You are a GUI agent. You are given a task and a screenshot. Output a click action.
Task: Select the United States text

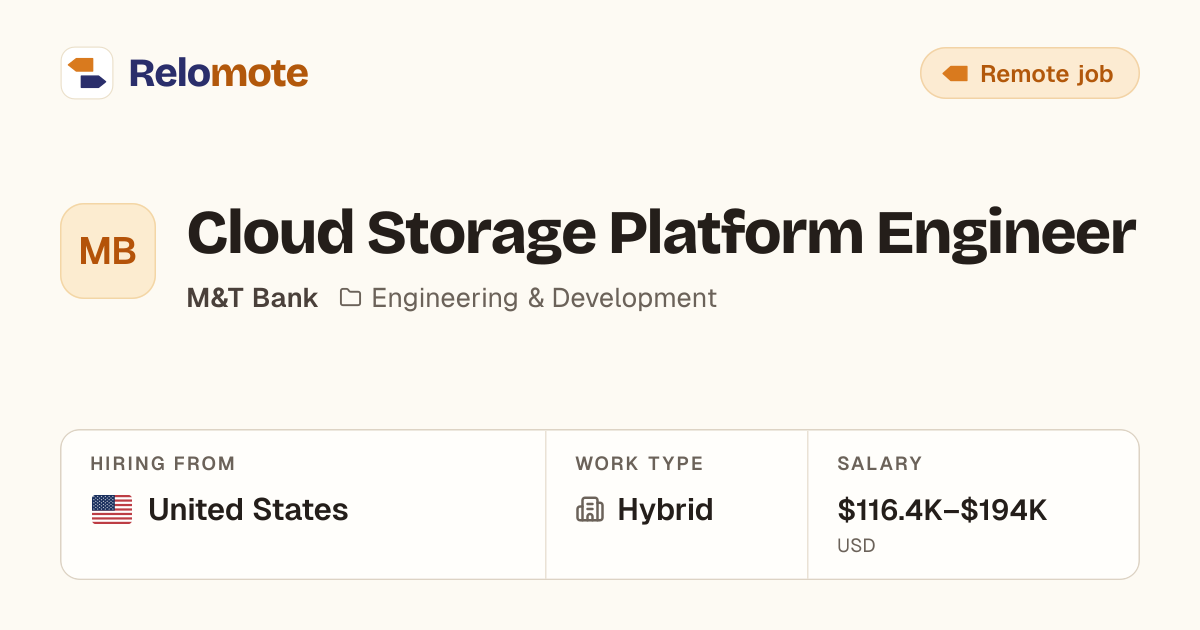(248, 510)
